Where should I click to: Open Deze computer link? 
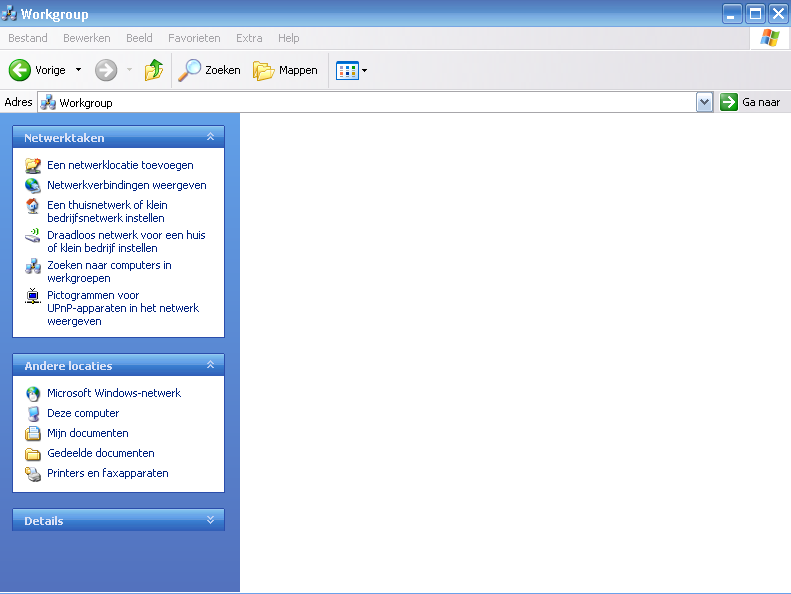(x=83, y=414)
